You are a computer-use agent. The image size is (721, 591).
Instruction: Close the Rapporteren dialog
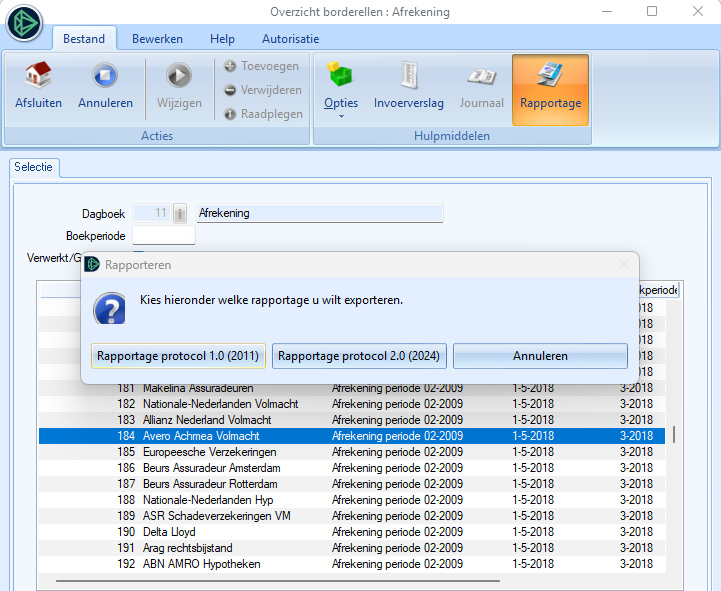[x=624, y=264]
